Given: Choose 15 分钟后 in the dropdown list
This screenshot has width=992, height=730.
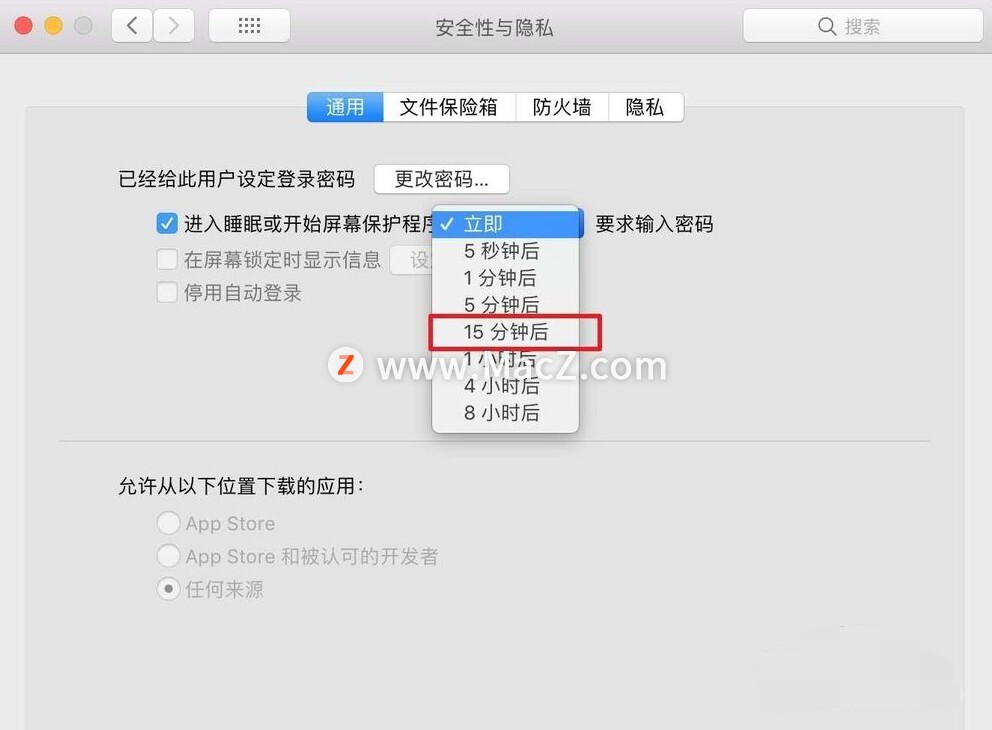Looking at the screenshot, I should click(505, 332).
